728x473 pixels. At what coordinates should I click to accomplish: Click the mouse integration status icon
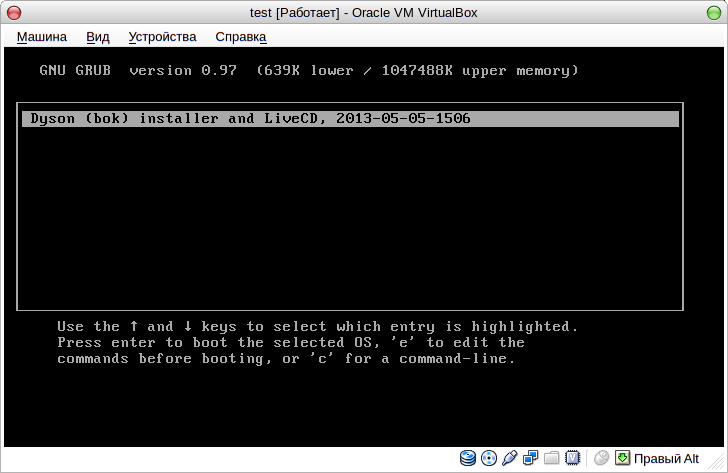601,458
